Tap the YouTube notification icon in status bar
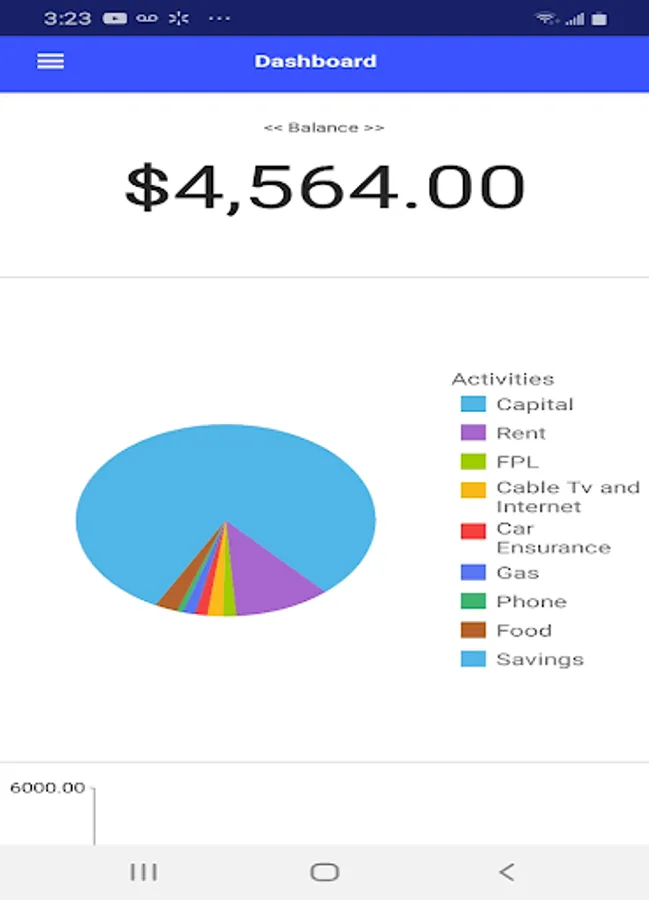 tap(114, 18)
